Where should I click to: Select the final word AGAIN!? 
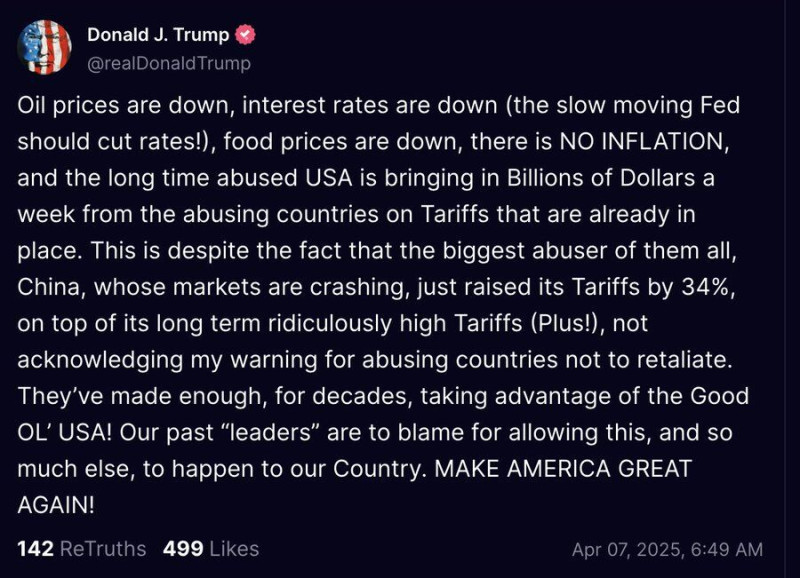click(56, 505)
